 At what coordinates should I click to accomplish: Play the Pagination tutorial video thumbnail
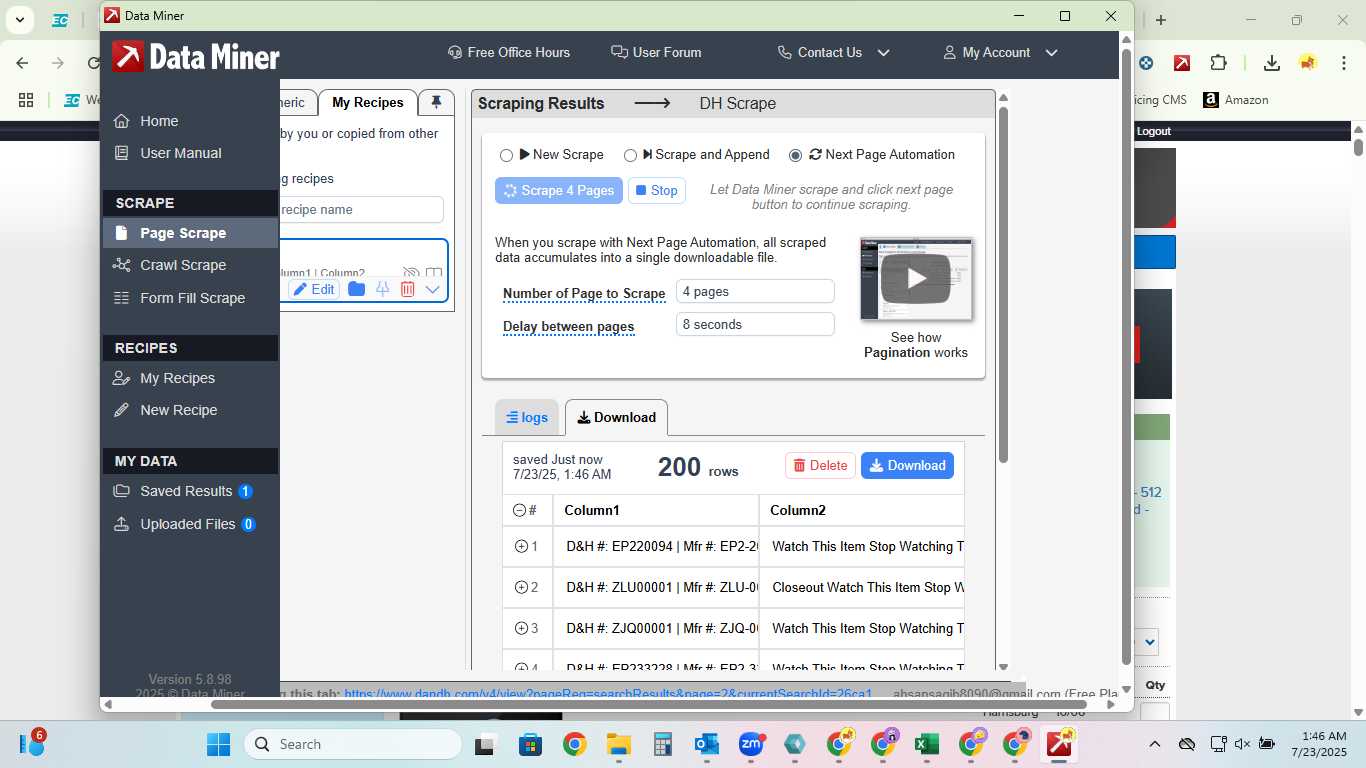[x=916, y=278]
